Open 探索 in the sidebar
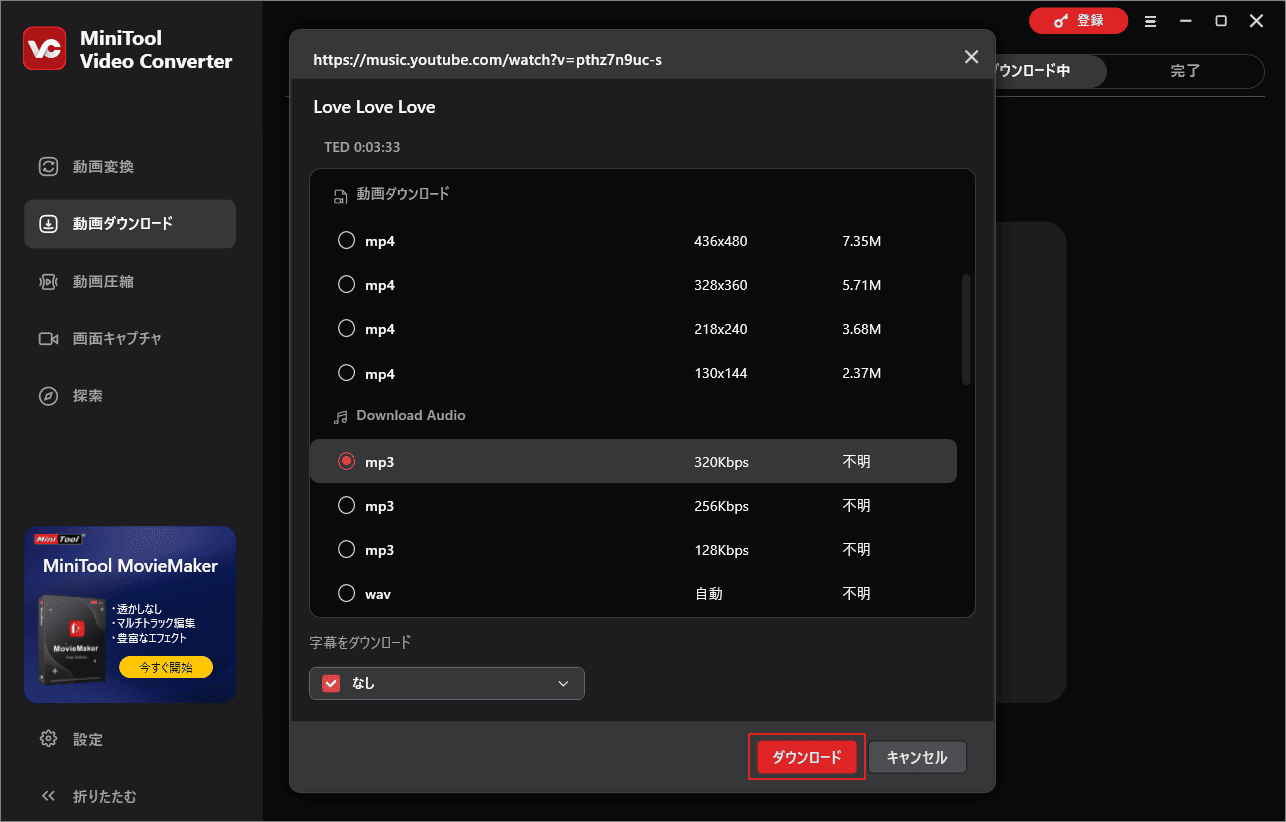This screenshot has height=822, width=1286. coord(130,396)
